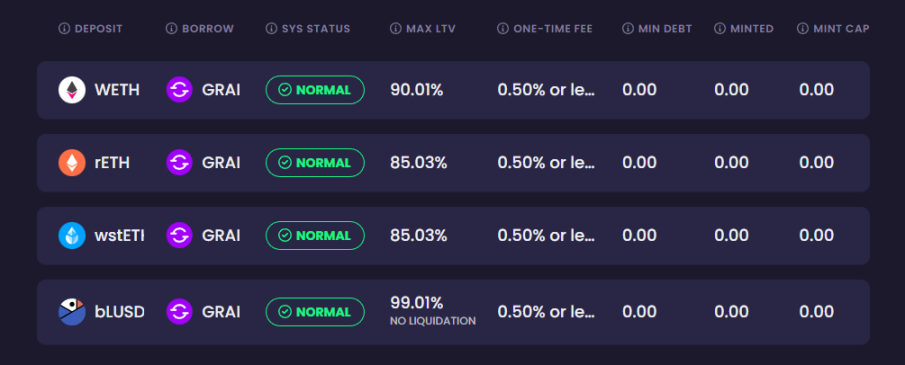Open the rETH row's 85.03% max LTV
This screenshot has width=905, height=365.
pyautogui.click(x=419, y=163)
